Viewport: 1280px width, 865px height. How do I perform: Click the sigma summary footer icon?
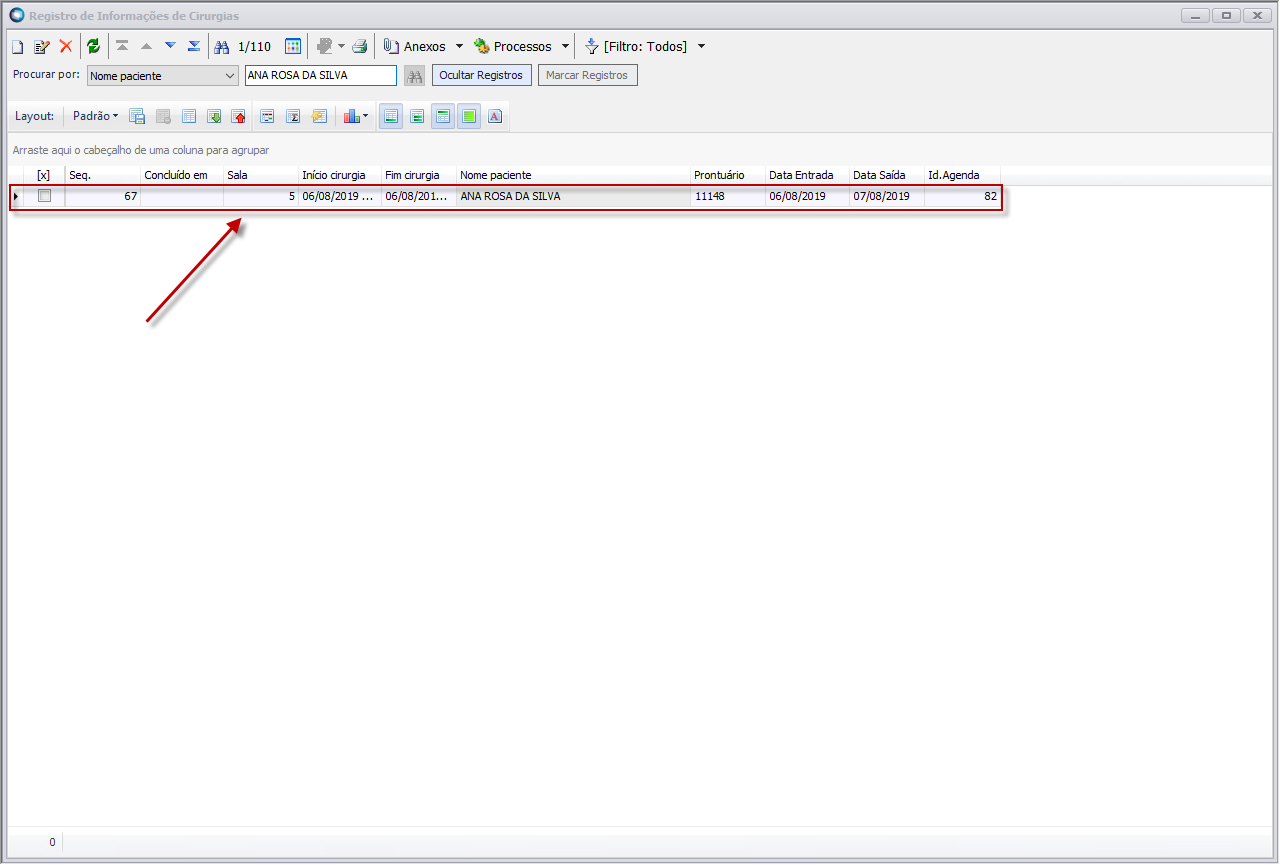[x=293, y=116]
